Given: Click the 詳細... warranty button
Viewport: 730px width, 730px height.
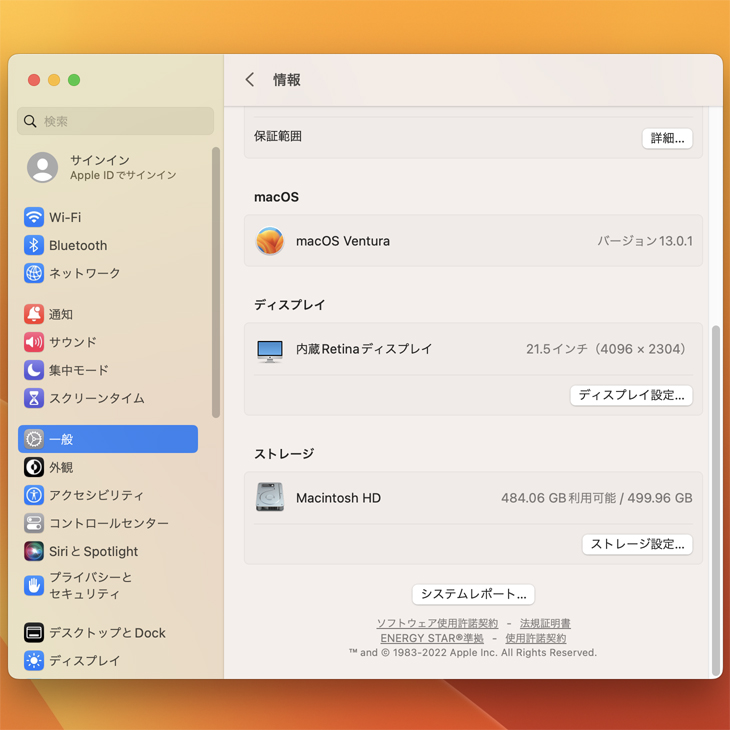Looking at the screenshot, I should [667, 138].
